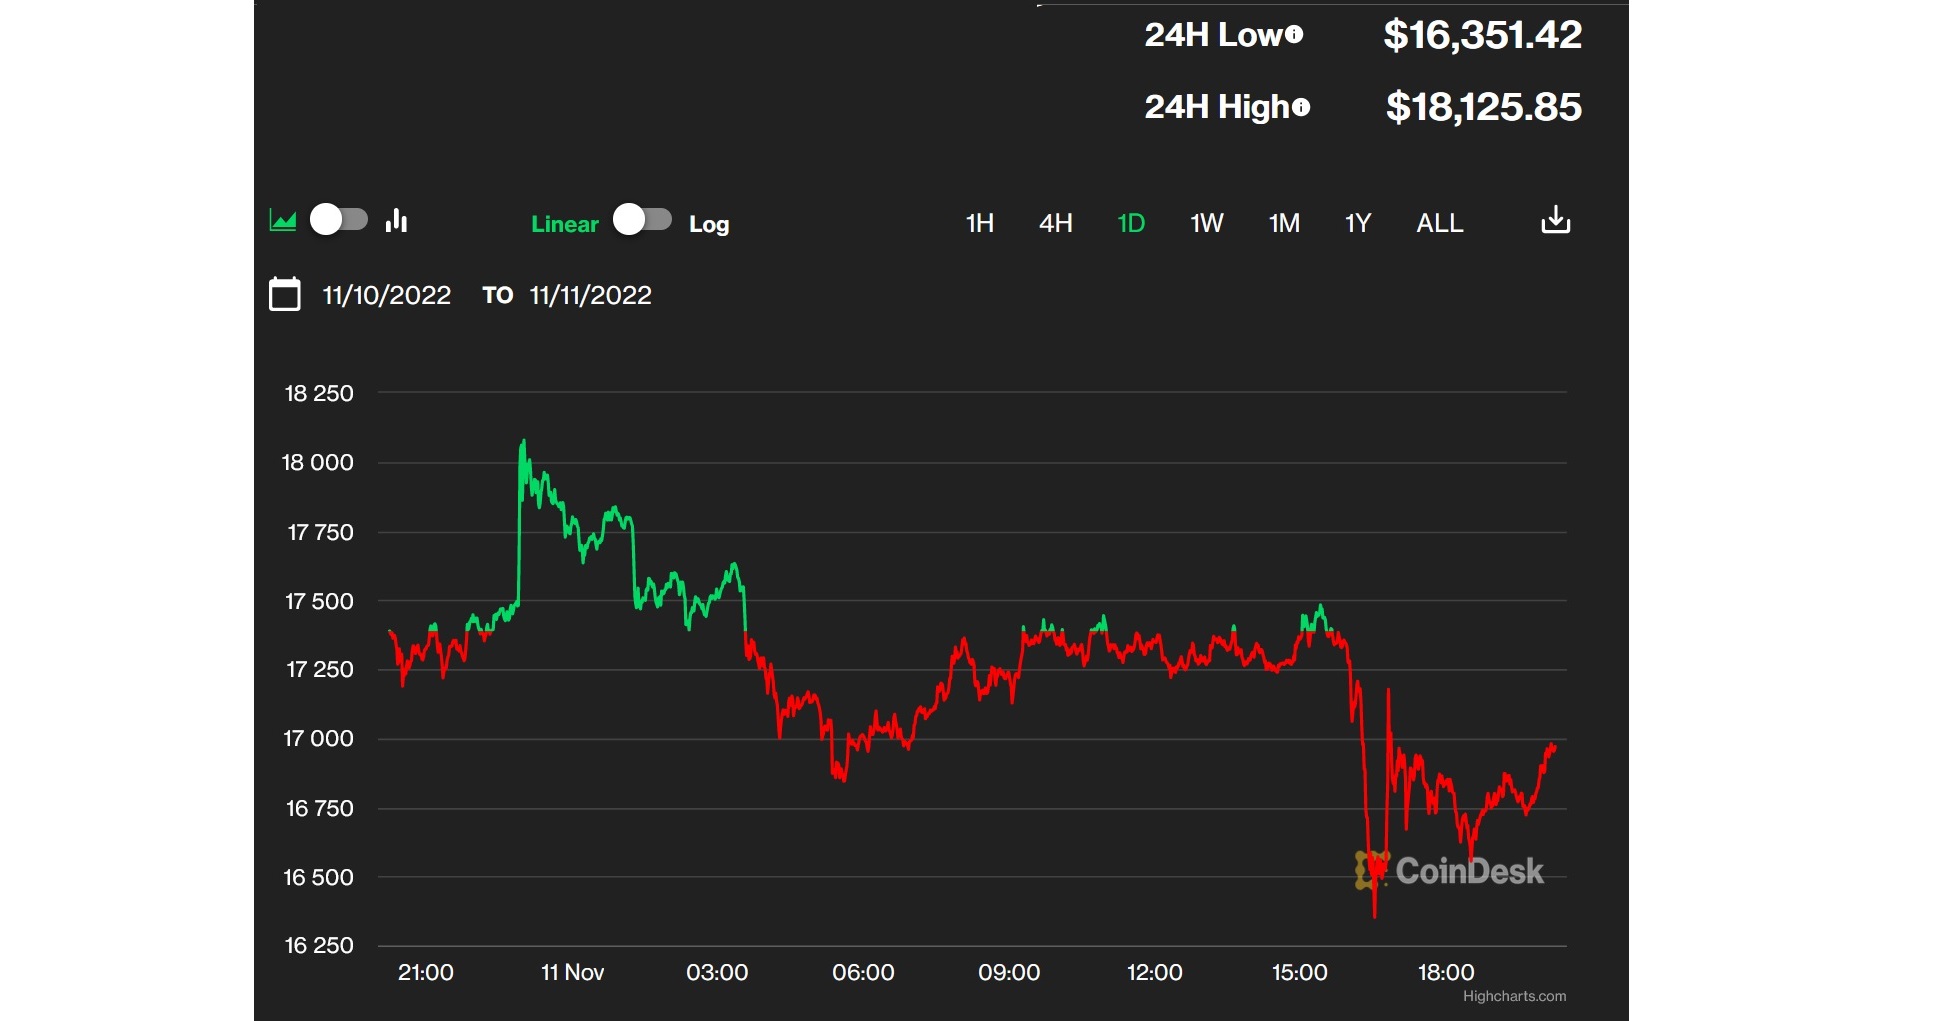Click the 17 500 y-axis label

[320, 601]
